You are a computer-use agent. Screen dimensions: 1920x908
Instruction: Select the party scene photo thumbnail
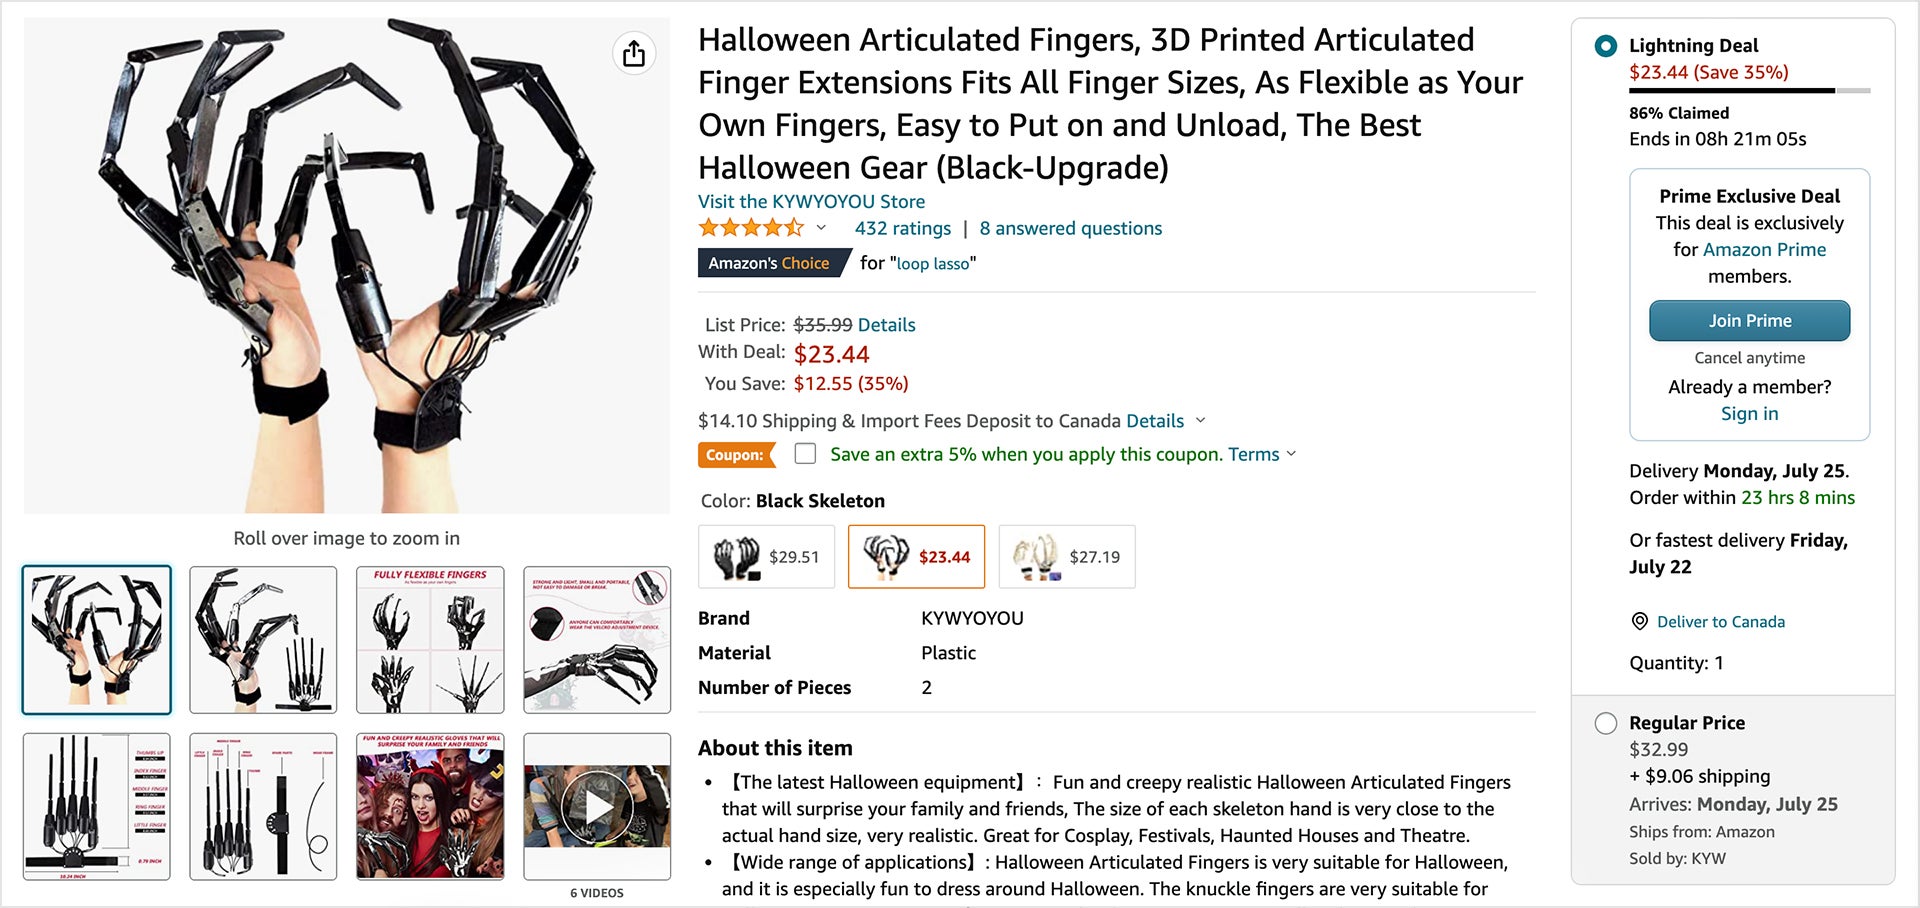429,806
